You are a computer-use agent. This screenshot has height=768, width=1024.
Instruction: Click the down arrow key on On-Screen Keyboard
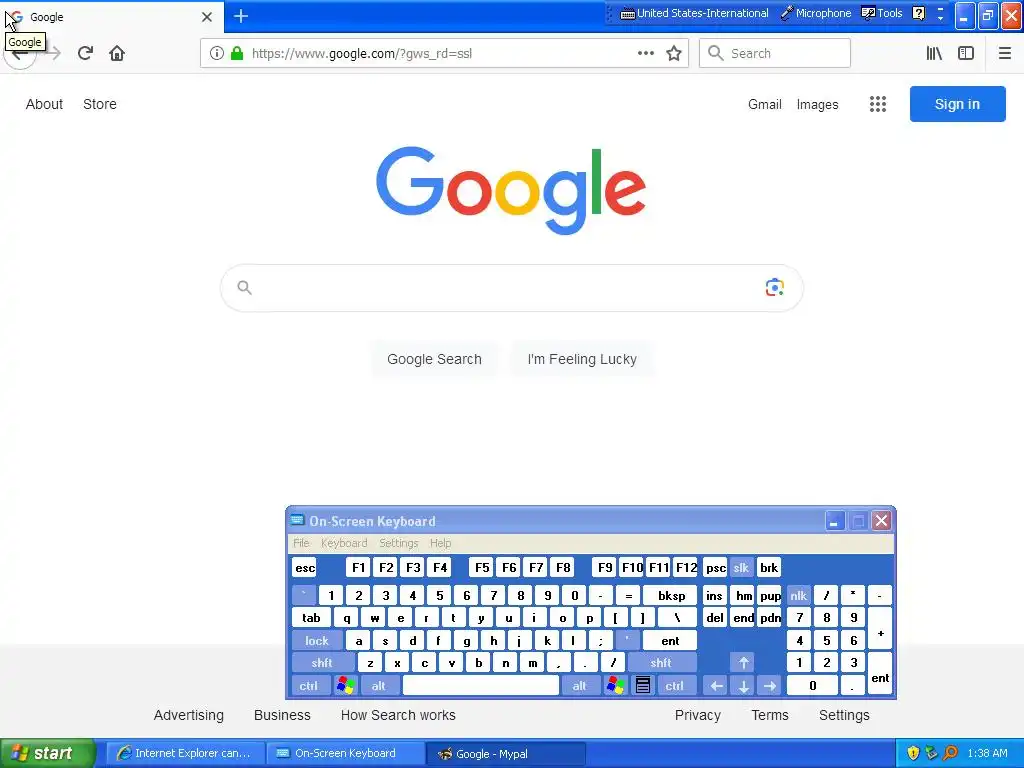[x=743, y=685]
